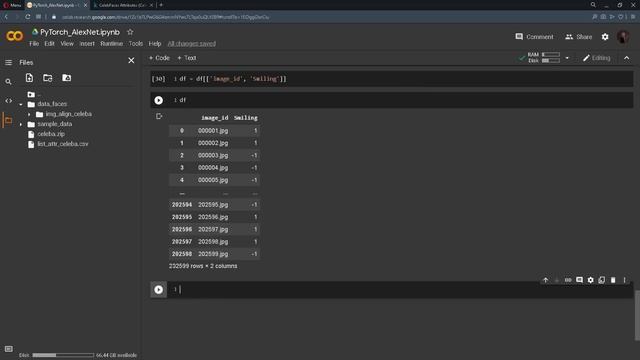Click the 'Smiling' column header

click(245, 118)
